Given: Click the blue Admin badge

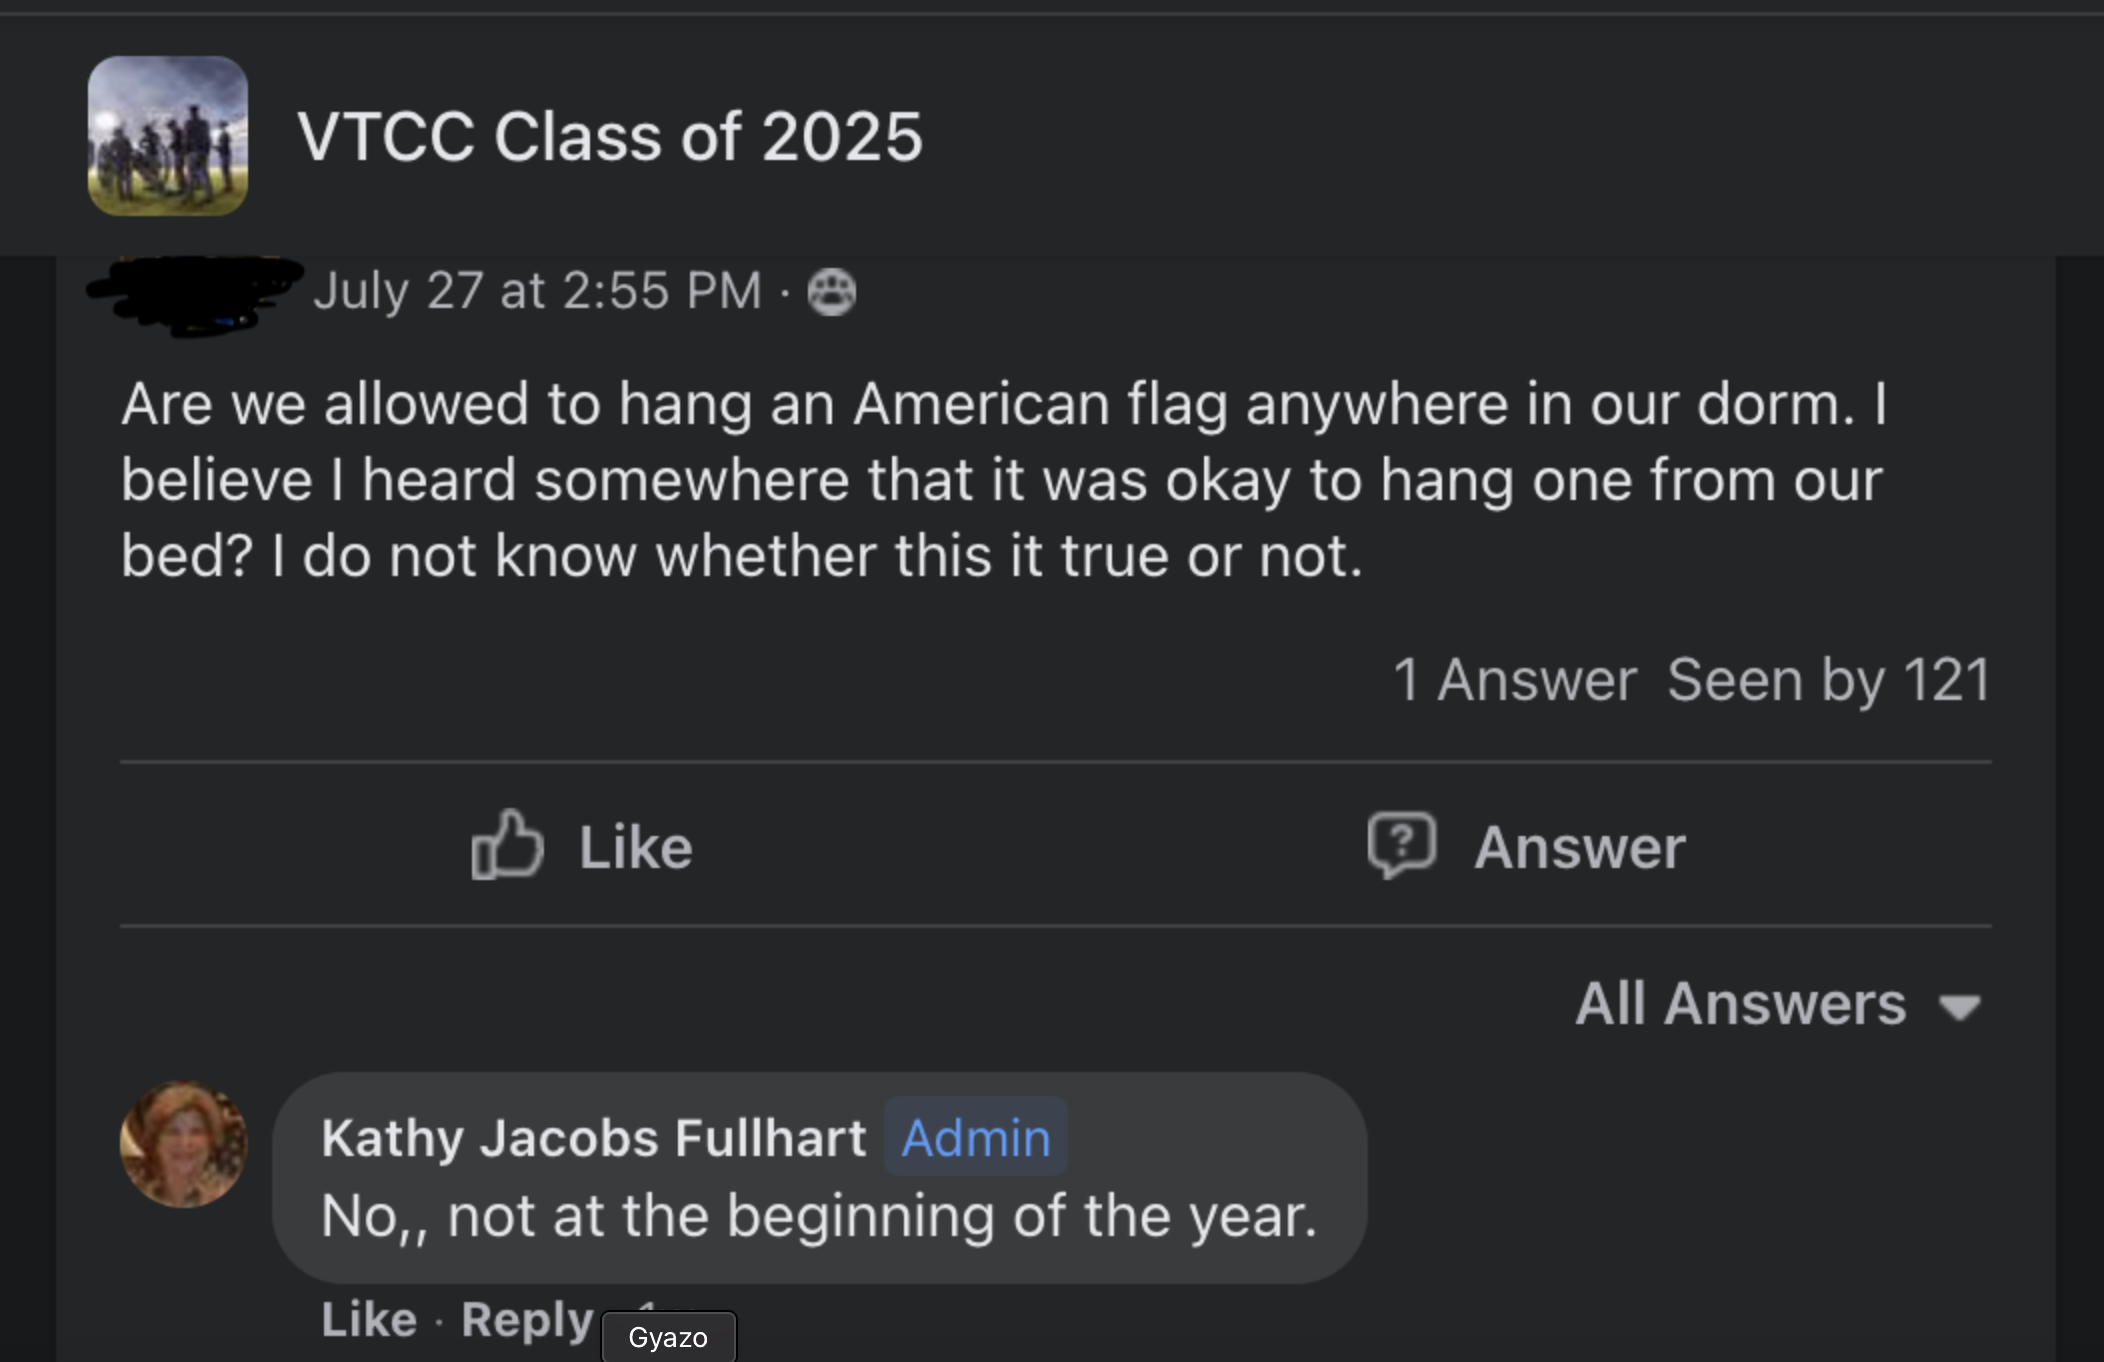Looking at the screenshot, I should (975, 1138).
